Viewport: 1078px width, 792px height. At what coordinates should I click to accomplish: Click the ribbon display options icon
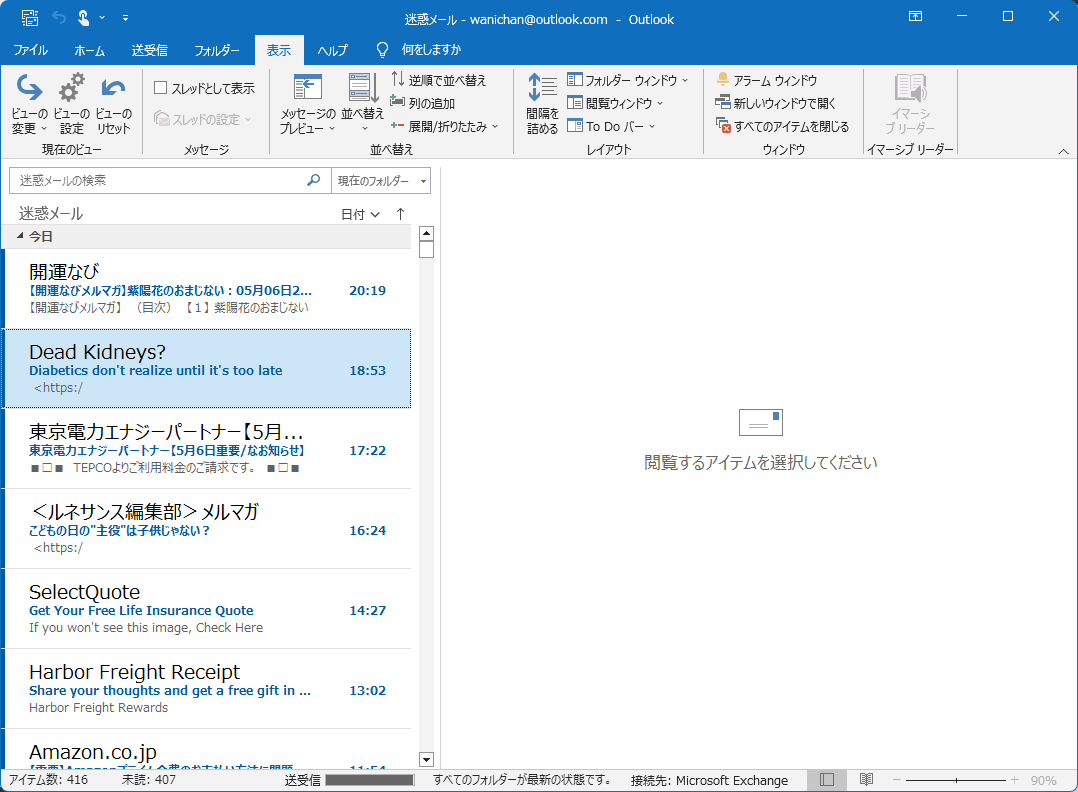pos(915,16)
